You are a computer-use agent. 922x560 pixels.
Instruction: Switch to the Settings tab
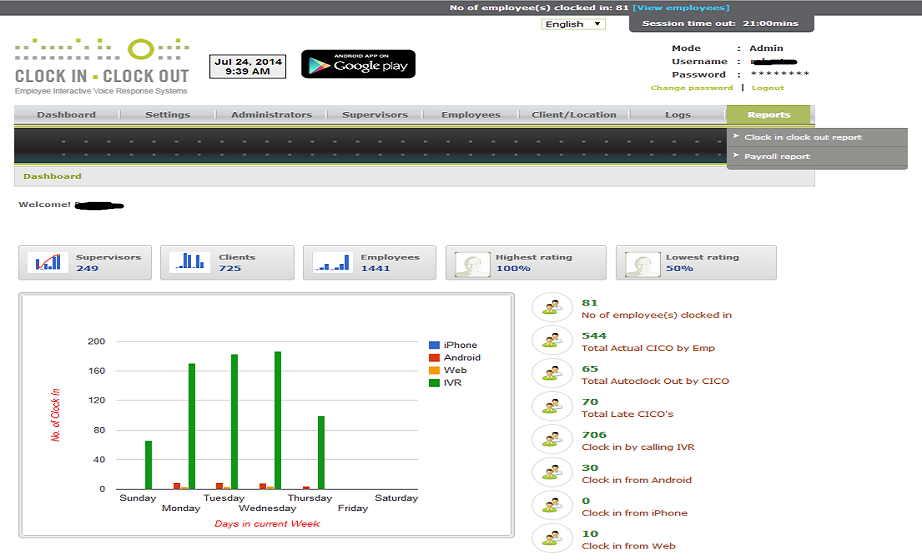pos(167,115)
